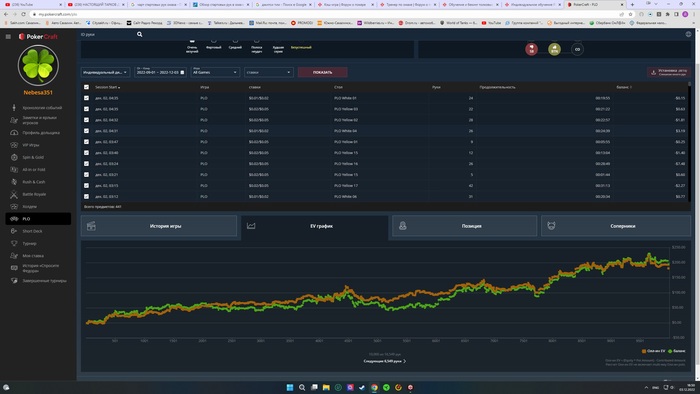
Task: Open the globe language icon at top right
Action: coord(688,34)
